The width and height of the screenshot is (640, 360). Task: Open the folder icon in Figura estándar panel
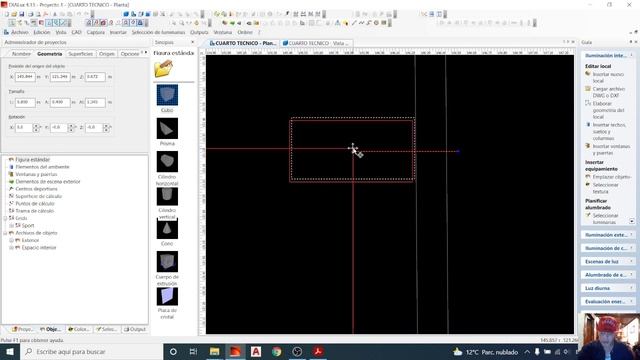point(163,69)
